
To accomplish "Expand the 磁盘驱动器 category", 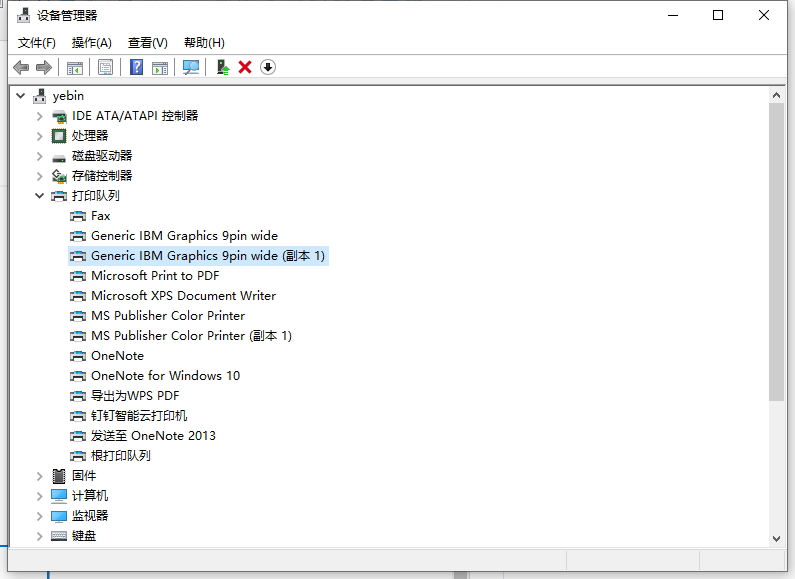I will tap(40, 156).
